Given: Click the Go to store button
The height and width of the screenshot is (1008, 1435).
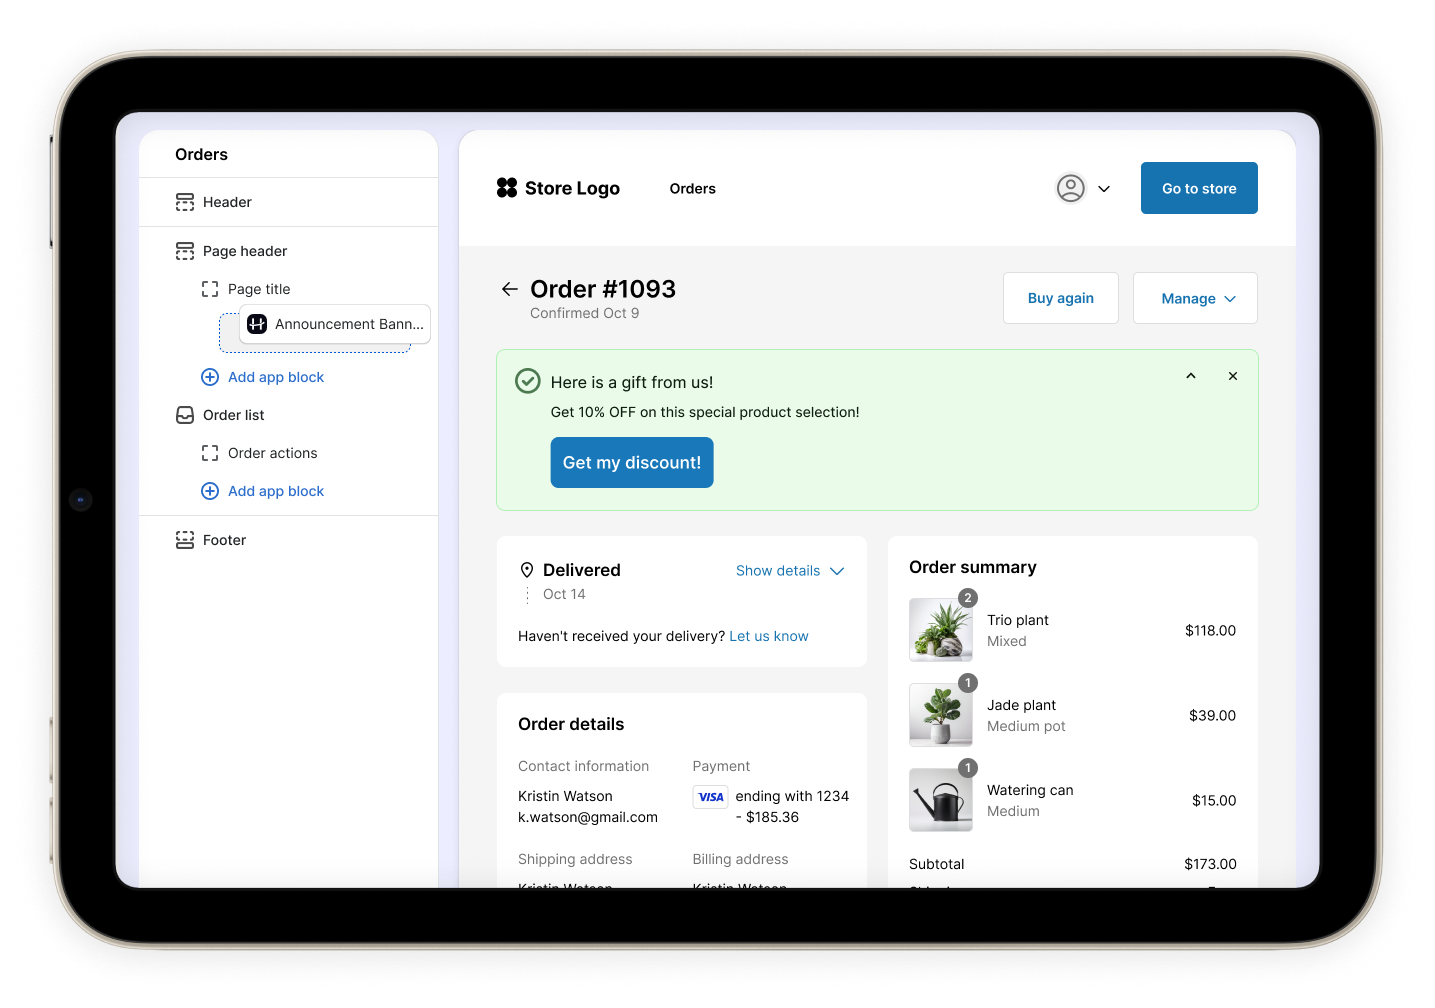Looking at the screenshot, I should tap(1199, 188).
